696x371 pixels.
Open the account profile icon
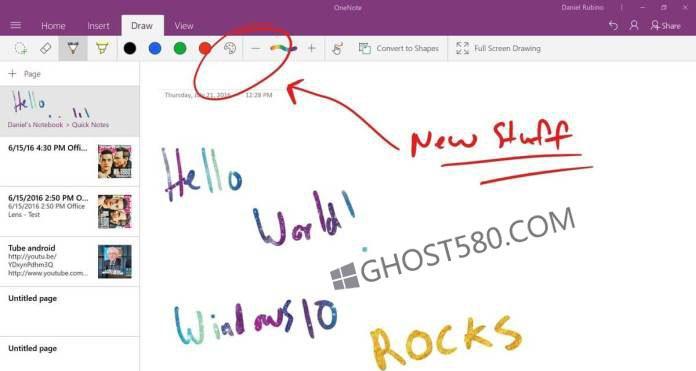click(634, 25)
